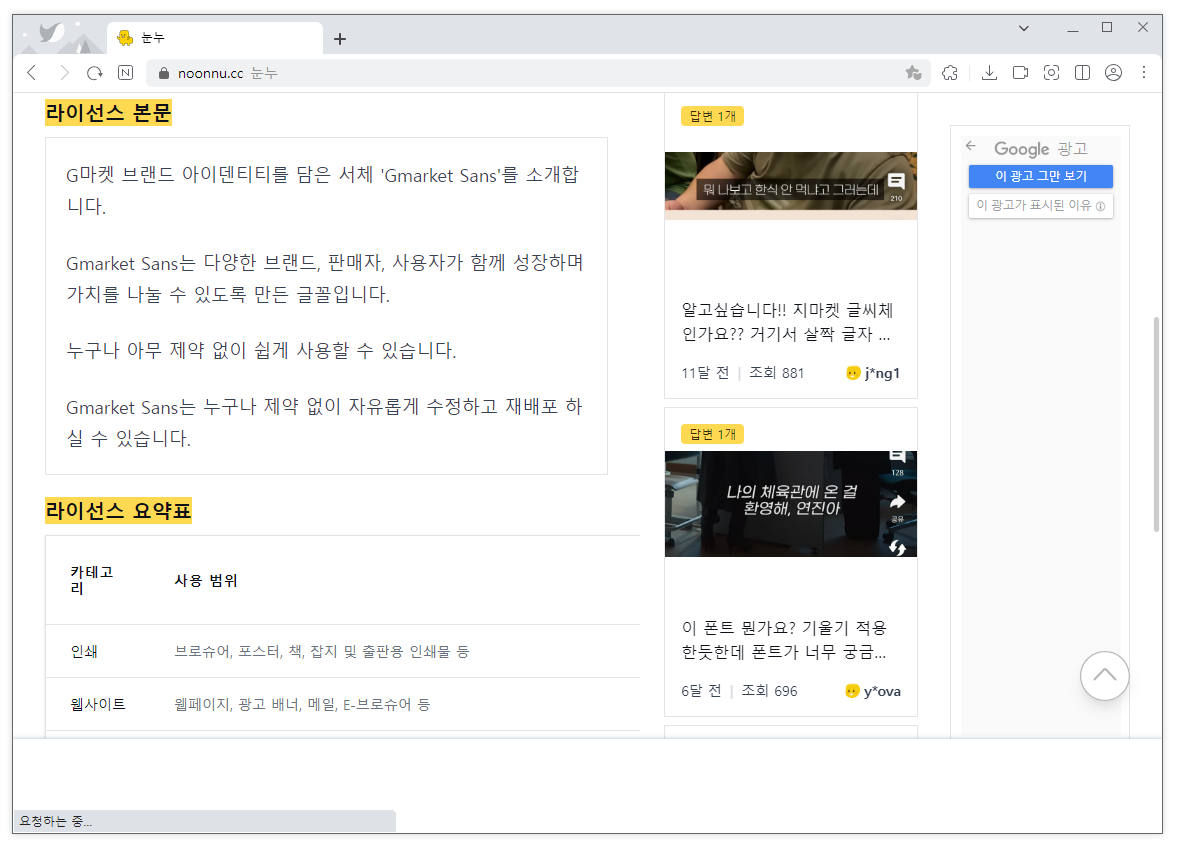The height and width of the screenshot is (848, 1178).
Task: Go forward to the next page
Action: tap(64, 73)
